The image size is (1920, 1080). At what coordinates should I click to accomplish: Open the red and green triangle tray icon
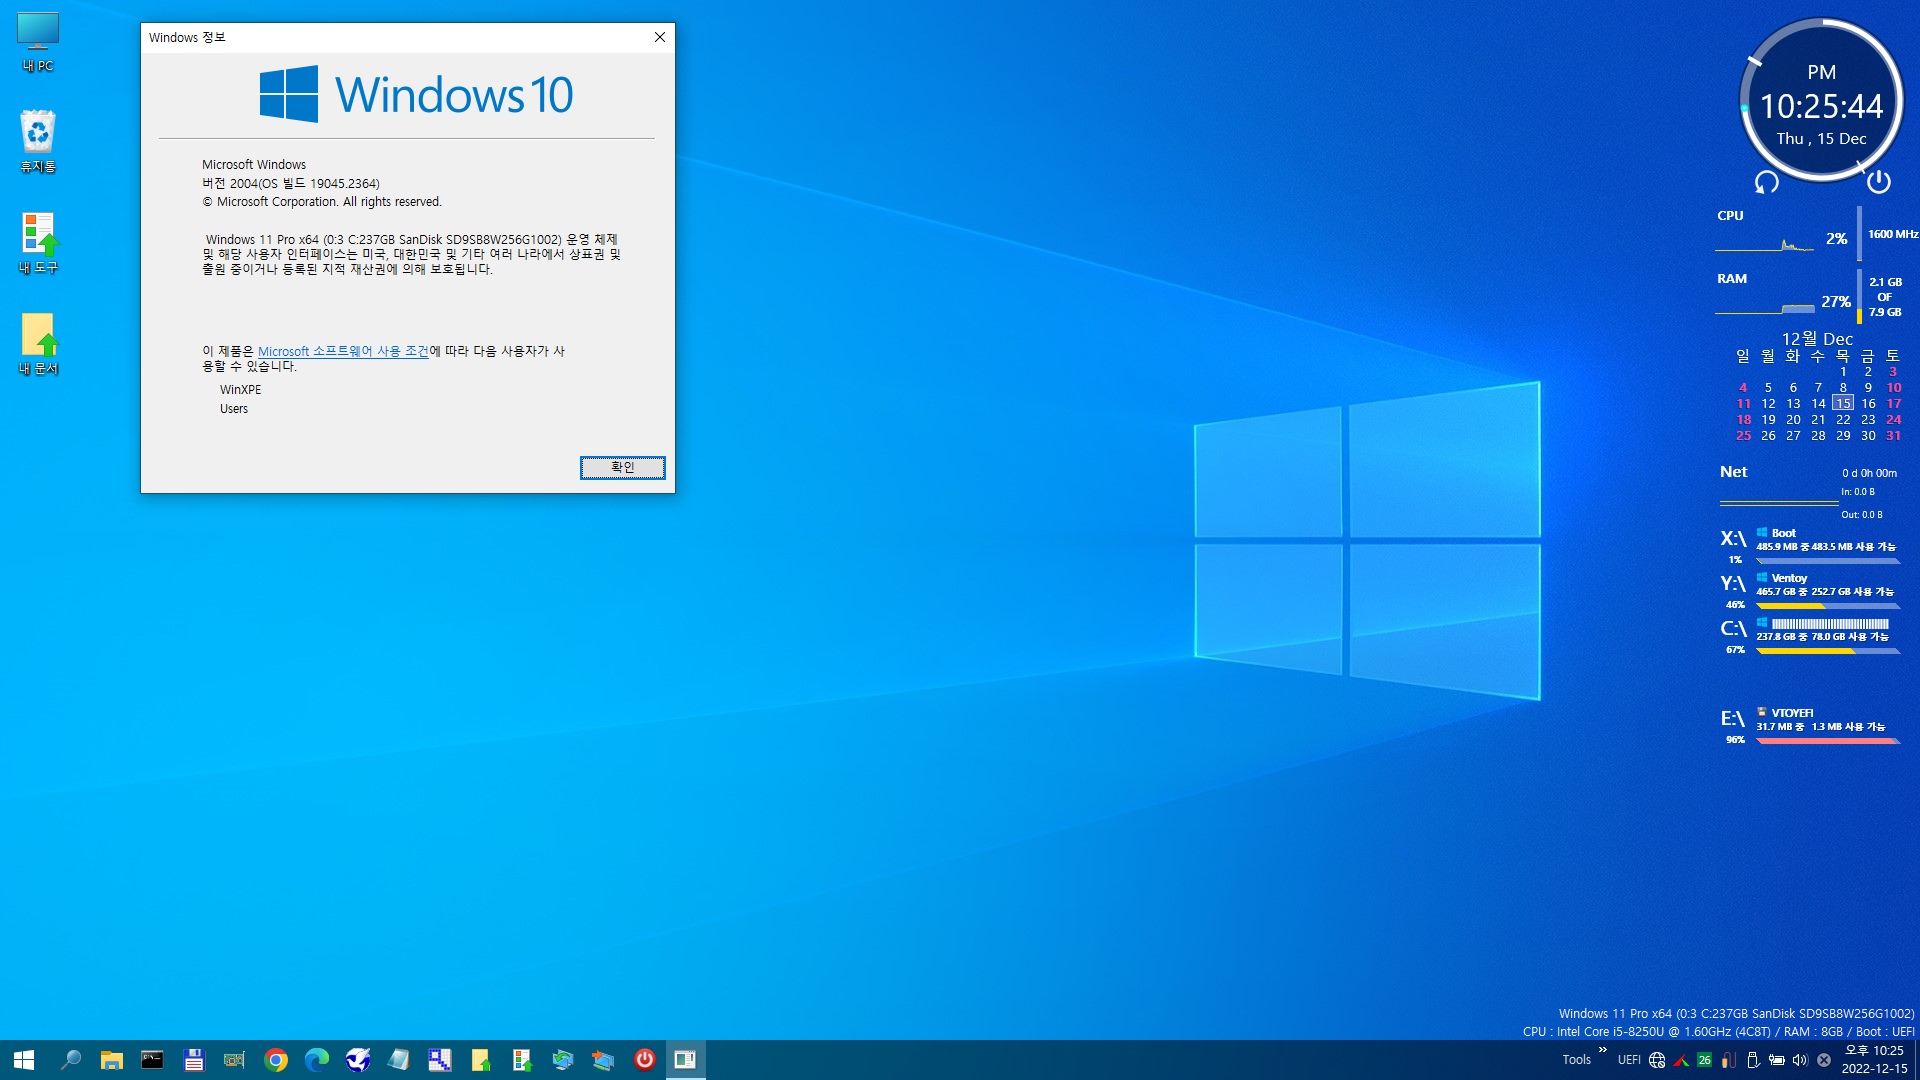1681,1060
